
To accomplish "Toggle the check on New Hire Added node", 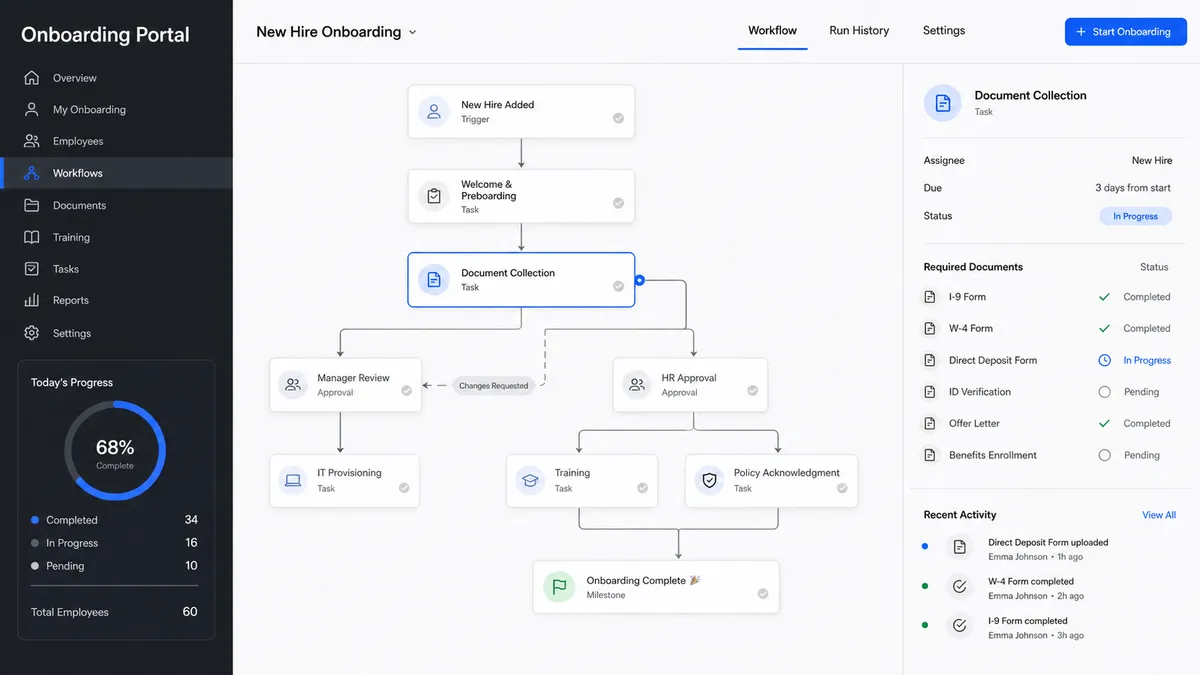I will pos(618,118).
